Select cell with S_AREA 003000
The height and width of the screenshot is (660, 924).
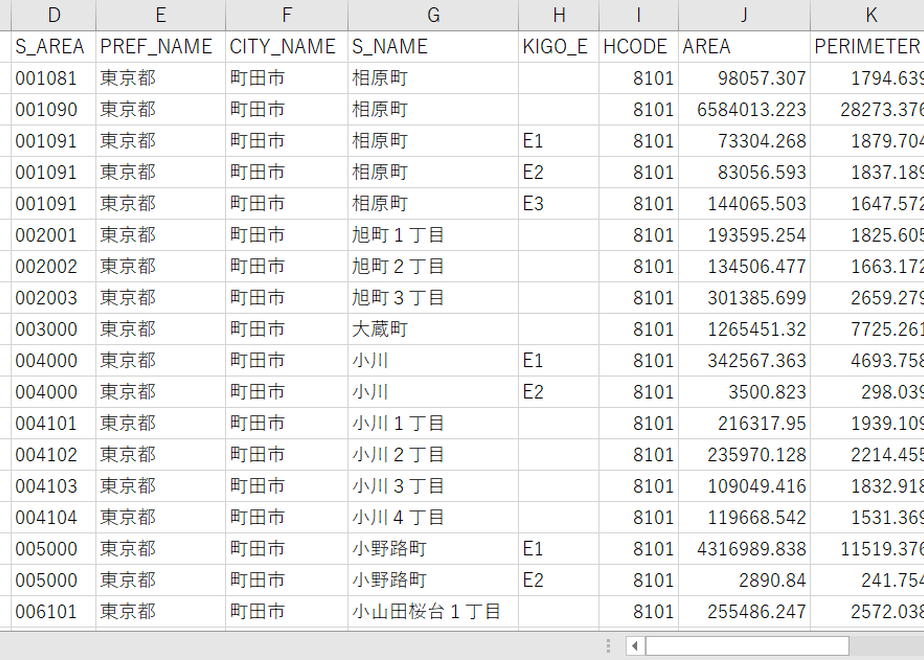pyautogui.click(x=54, y=329)
